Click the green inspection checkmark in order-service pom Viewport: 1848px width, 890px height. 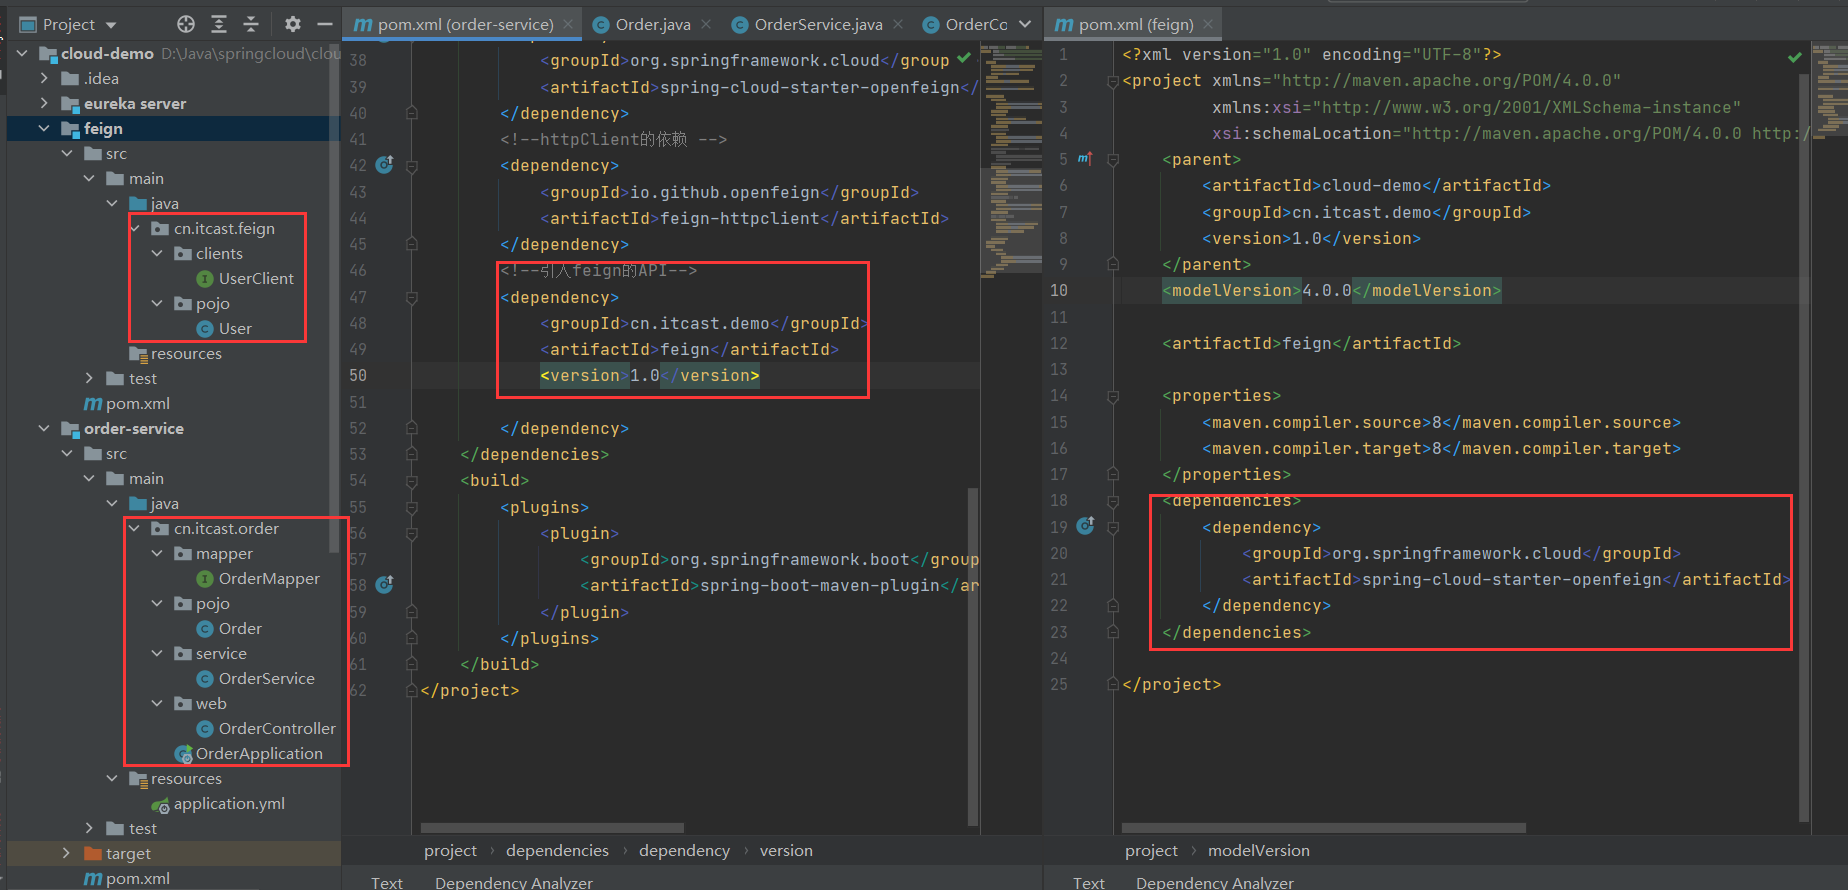coord(964,59)
